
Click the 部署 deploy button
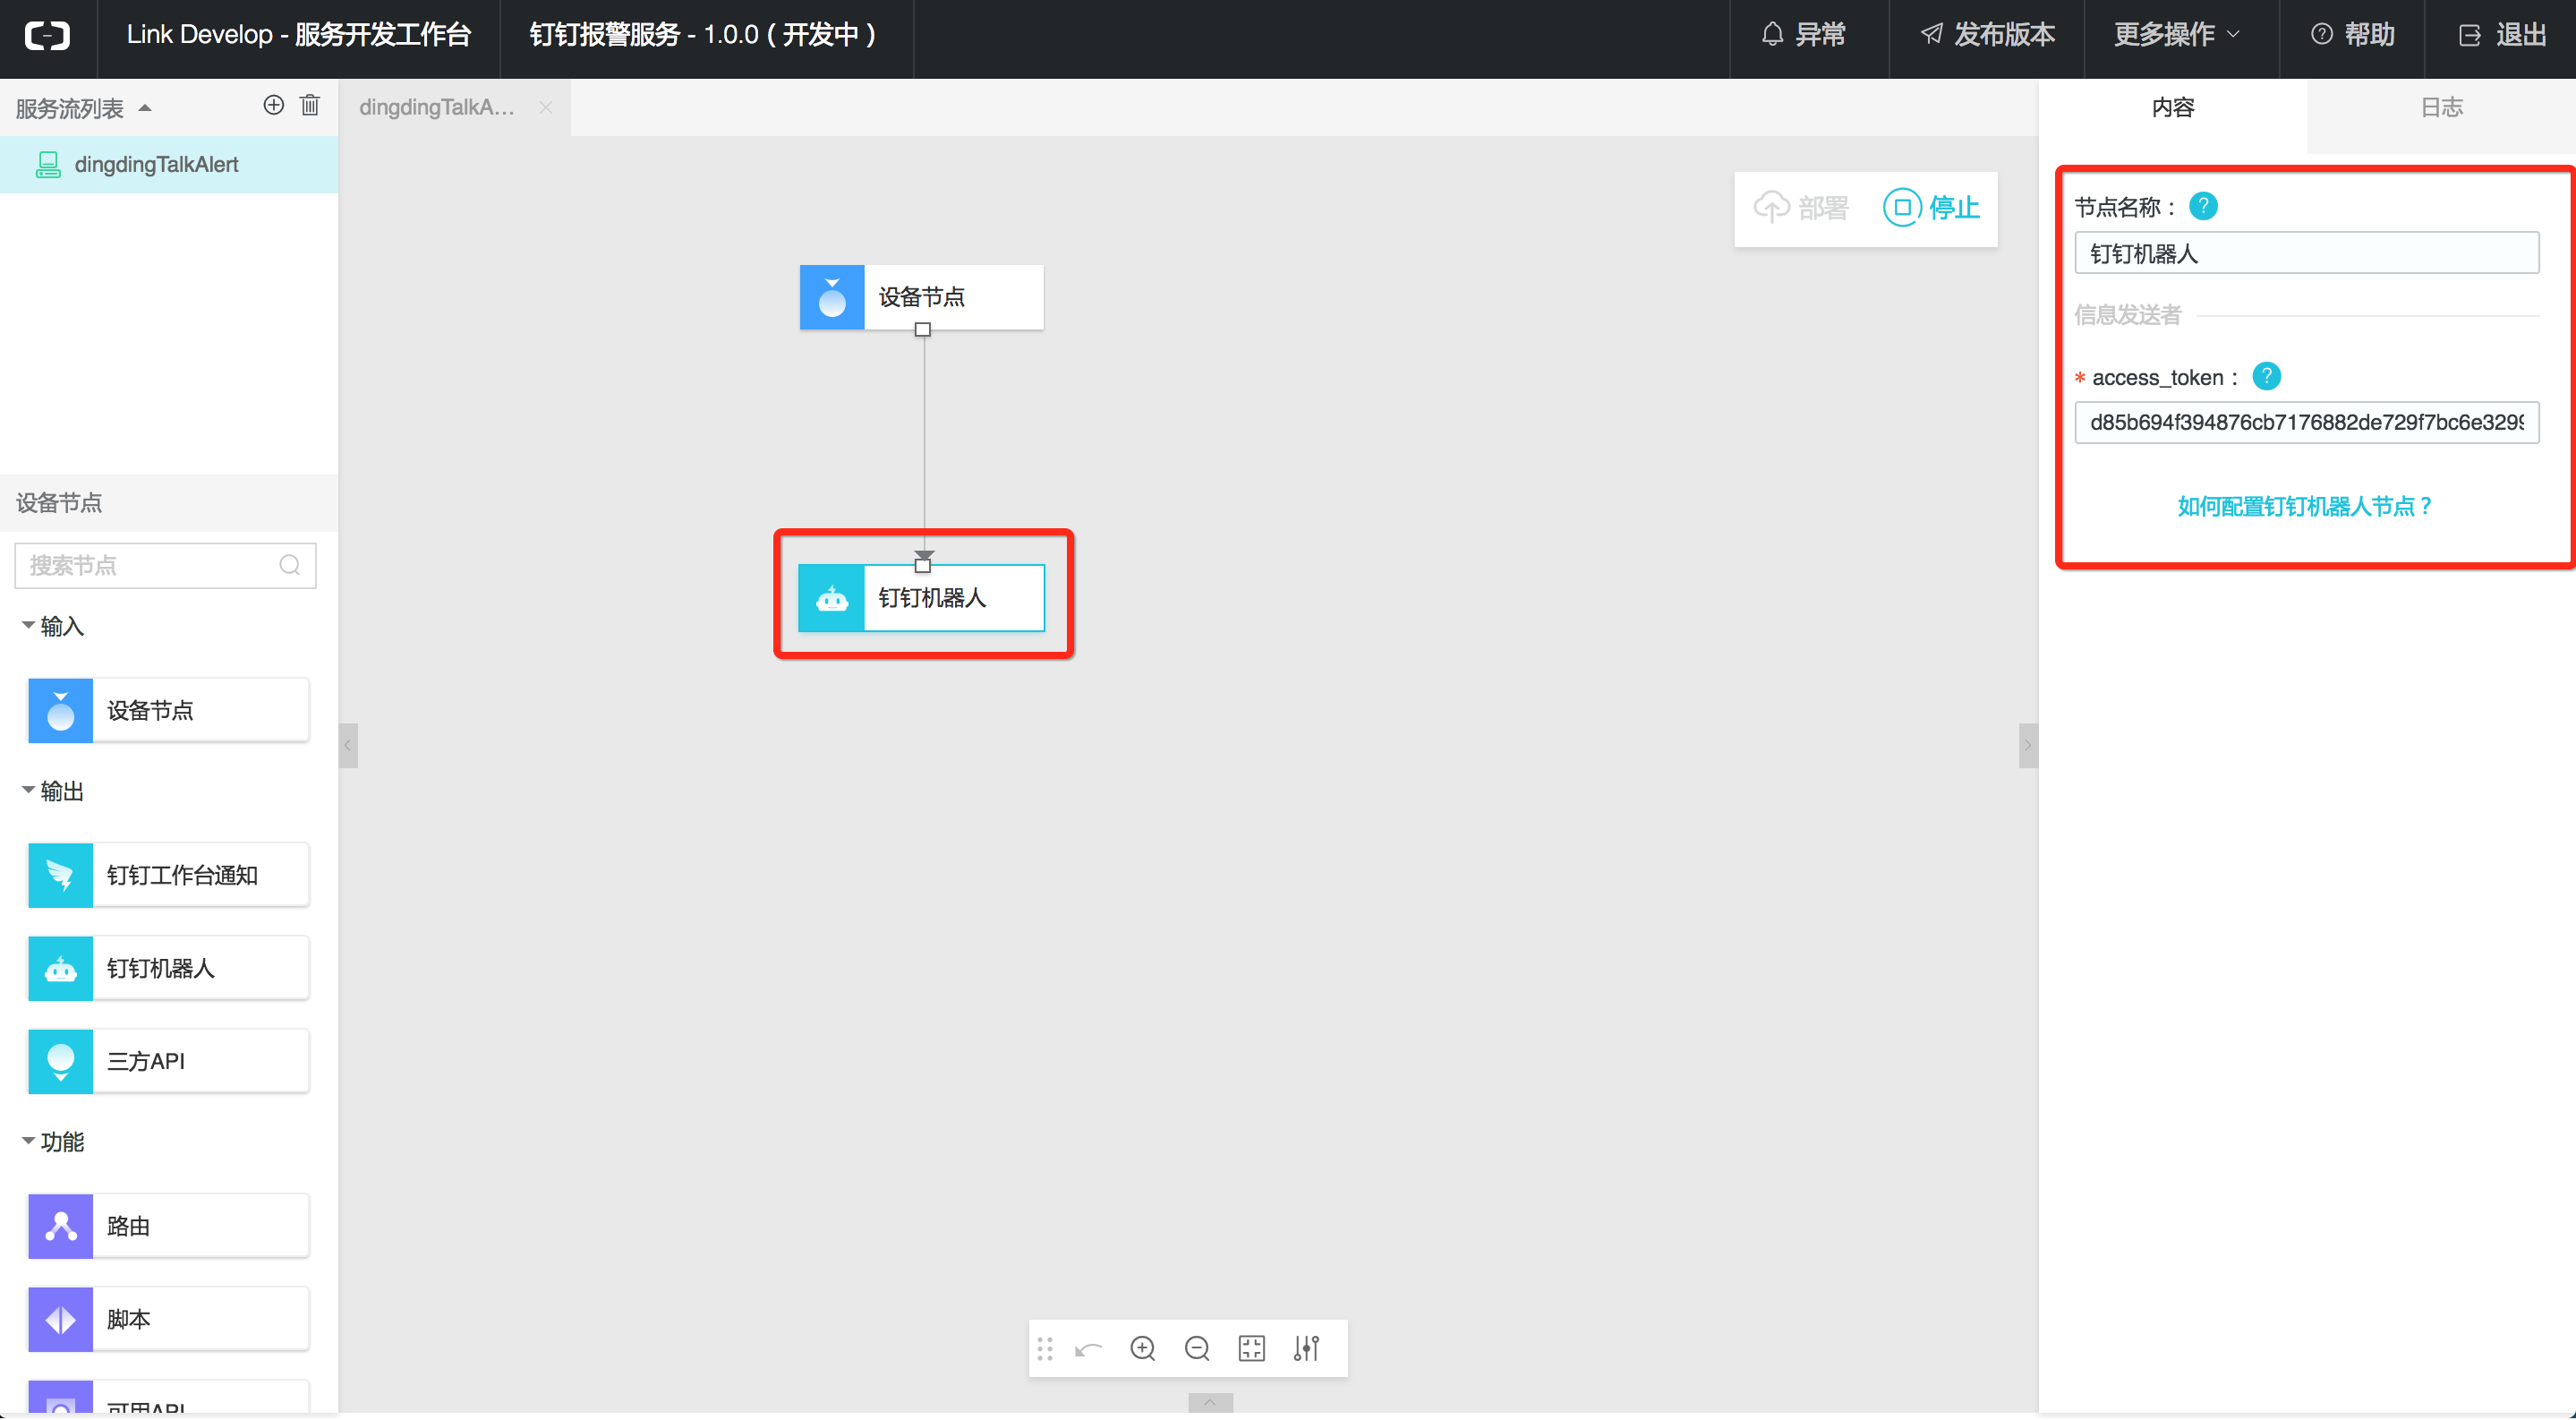click(x=1801, y=207)
